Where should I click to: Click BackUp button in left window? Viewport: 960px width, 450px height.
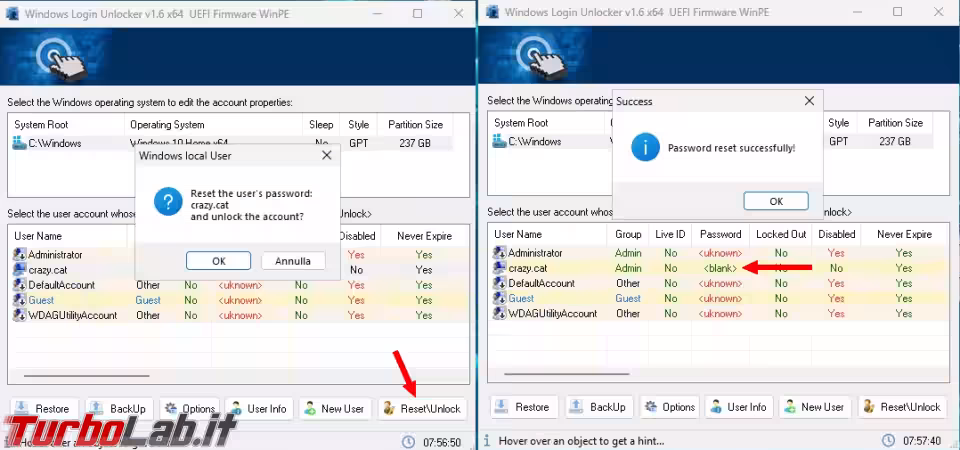pyautogui.click(x=119, y=408)
